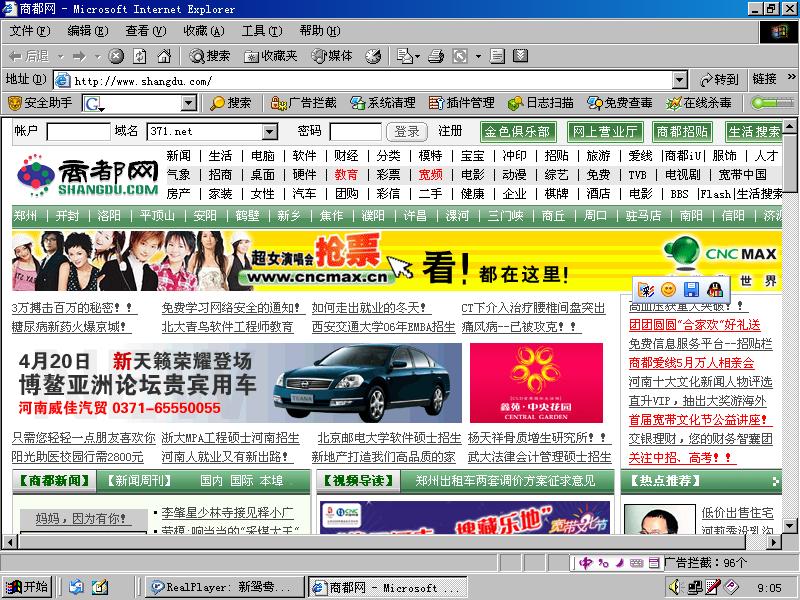This screenshot has height=600, width=800.
Task: Click the Refresh page icon
Action: pyautogui.click(x=140, y=56)
